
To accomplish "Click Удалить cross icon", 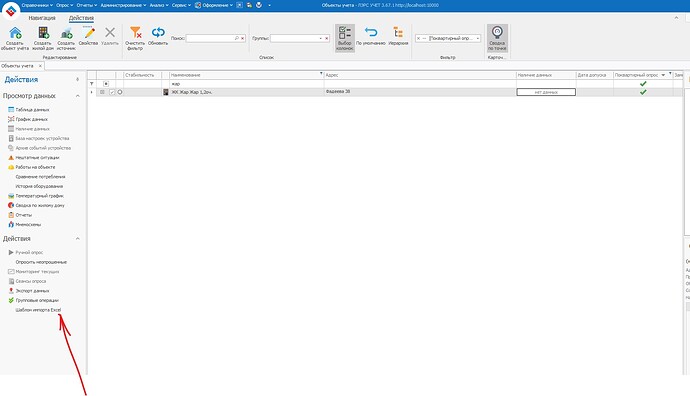I will point(110,33).
